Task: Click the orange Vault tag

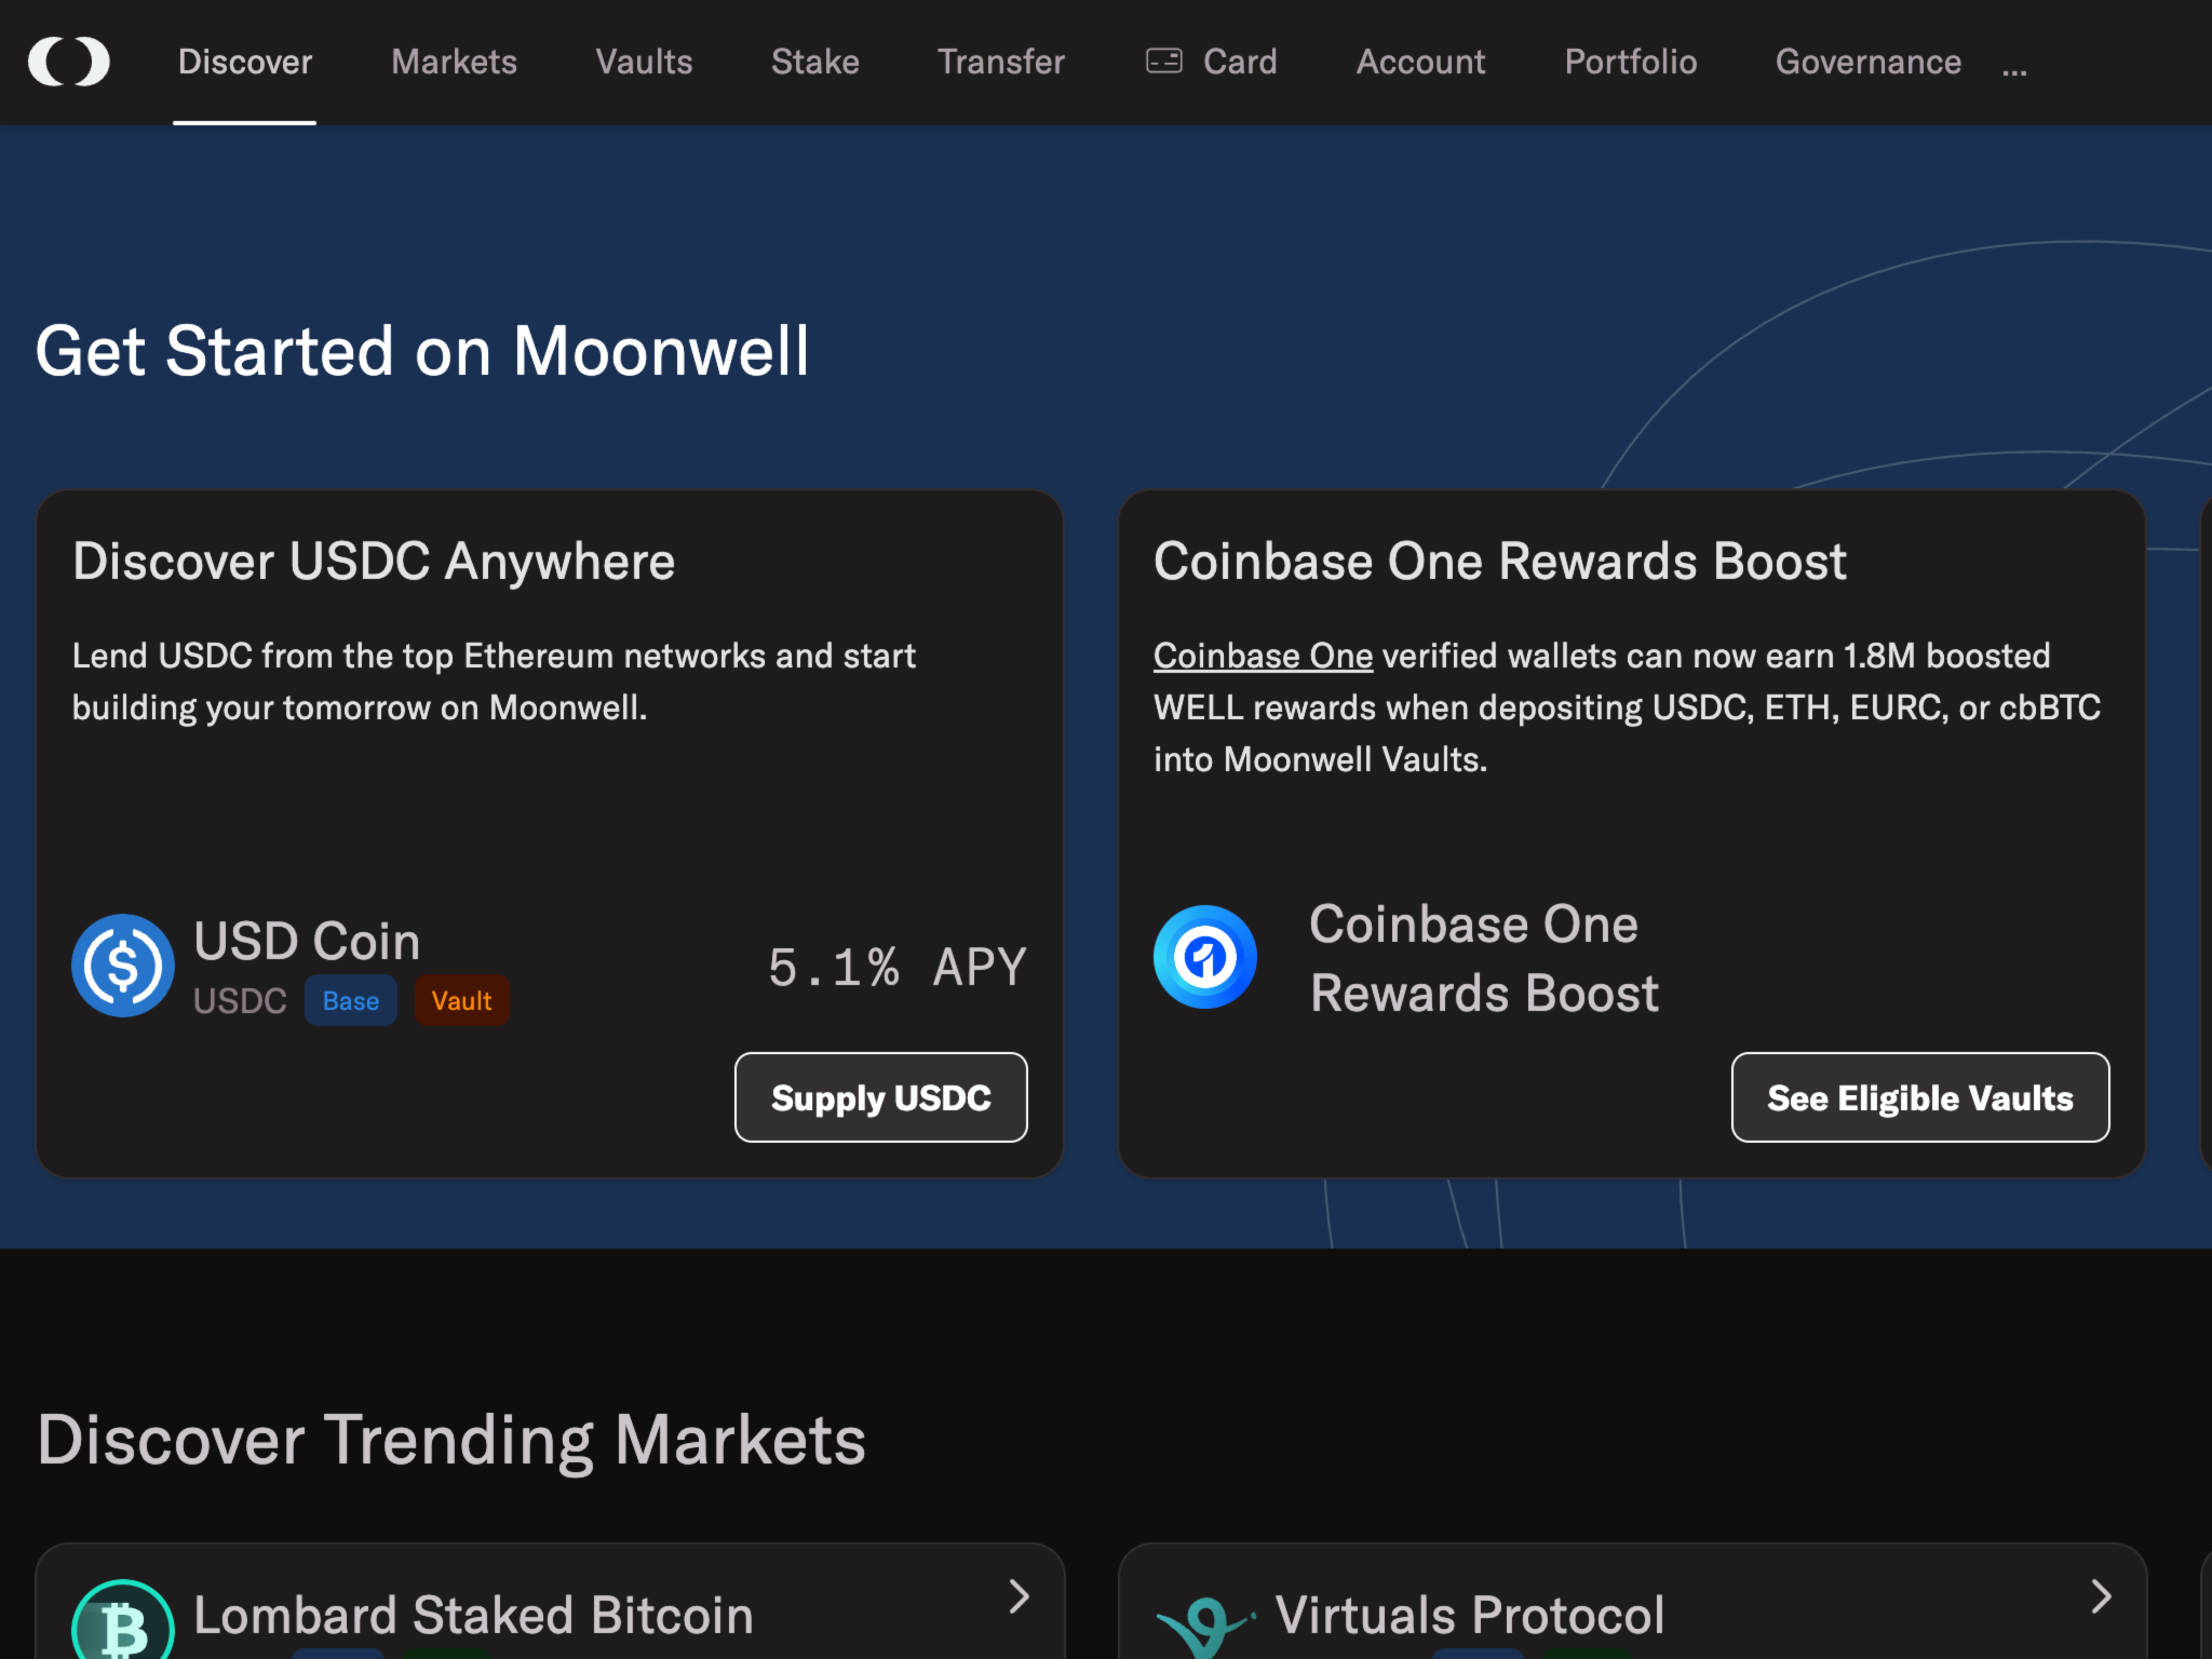Action: [x=461, y=1001]
